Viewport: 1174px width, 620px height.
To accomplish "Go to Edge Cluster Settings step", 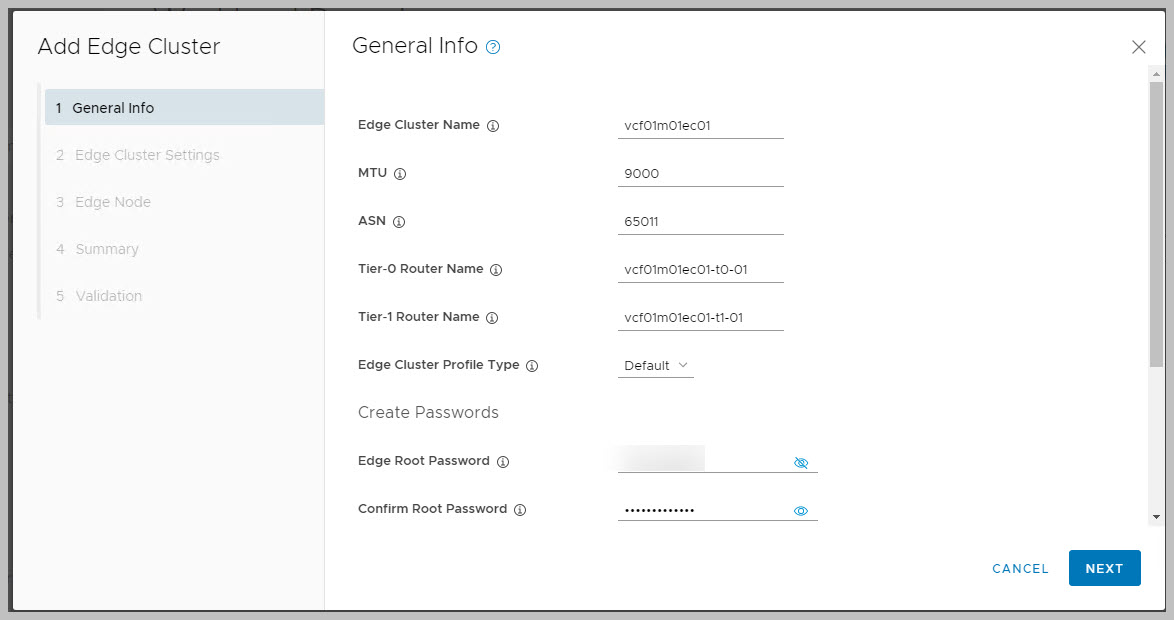I will [147, 155].
